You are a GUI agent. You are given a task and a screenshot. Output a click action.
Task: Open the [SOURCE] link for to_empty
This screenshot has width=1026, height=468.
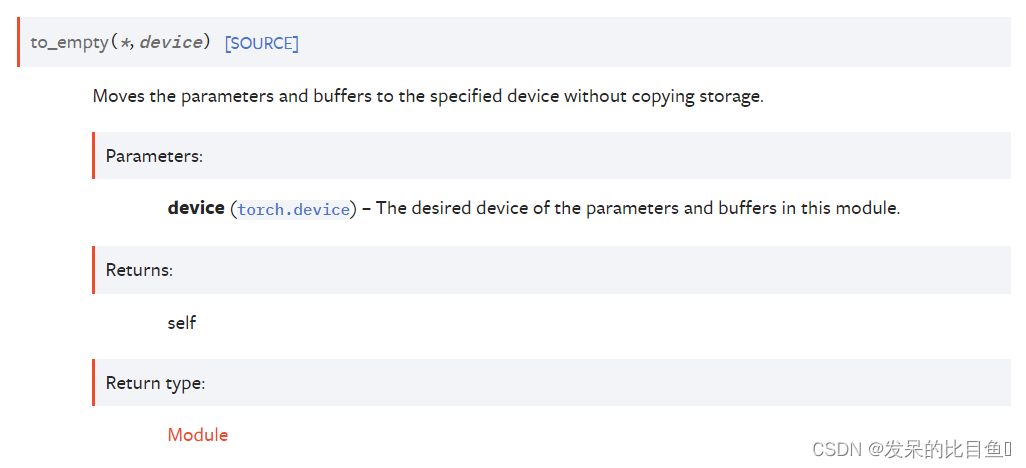click(262, 44)
